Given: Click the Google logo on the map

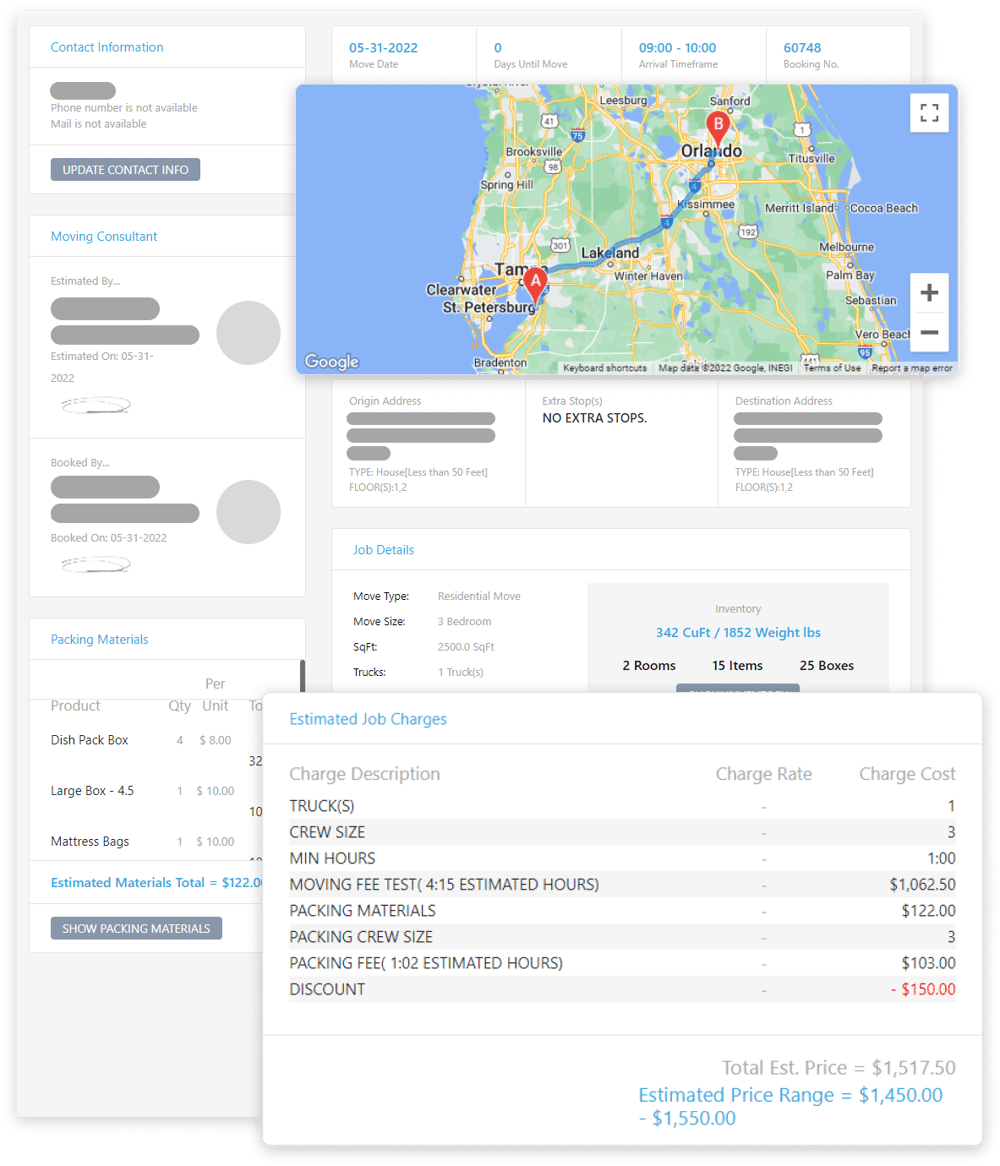Looking at the screenshot, I should (331, 362).
